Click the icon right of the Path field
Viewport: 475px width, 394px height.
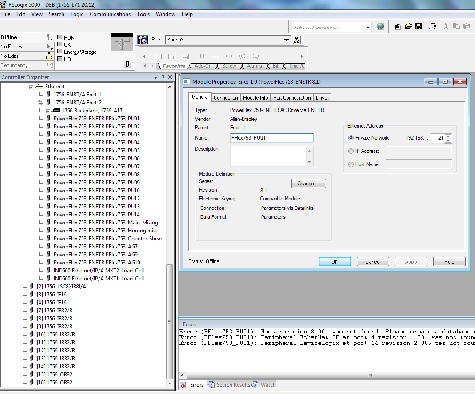297,40
